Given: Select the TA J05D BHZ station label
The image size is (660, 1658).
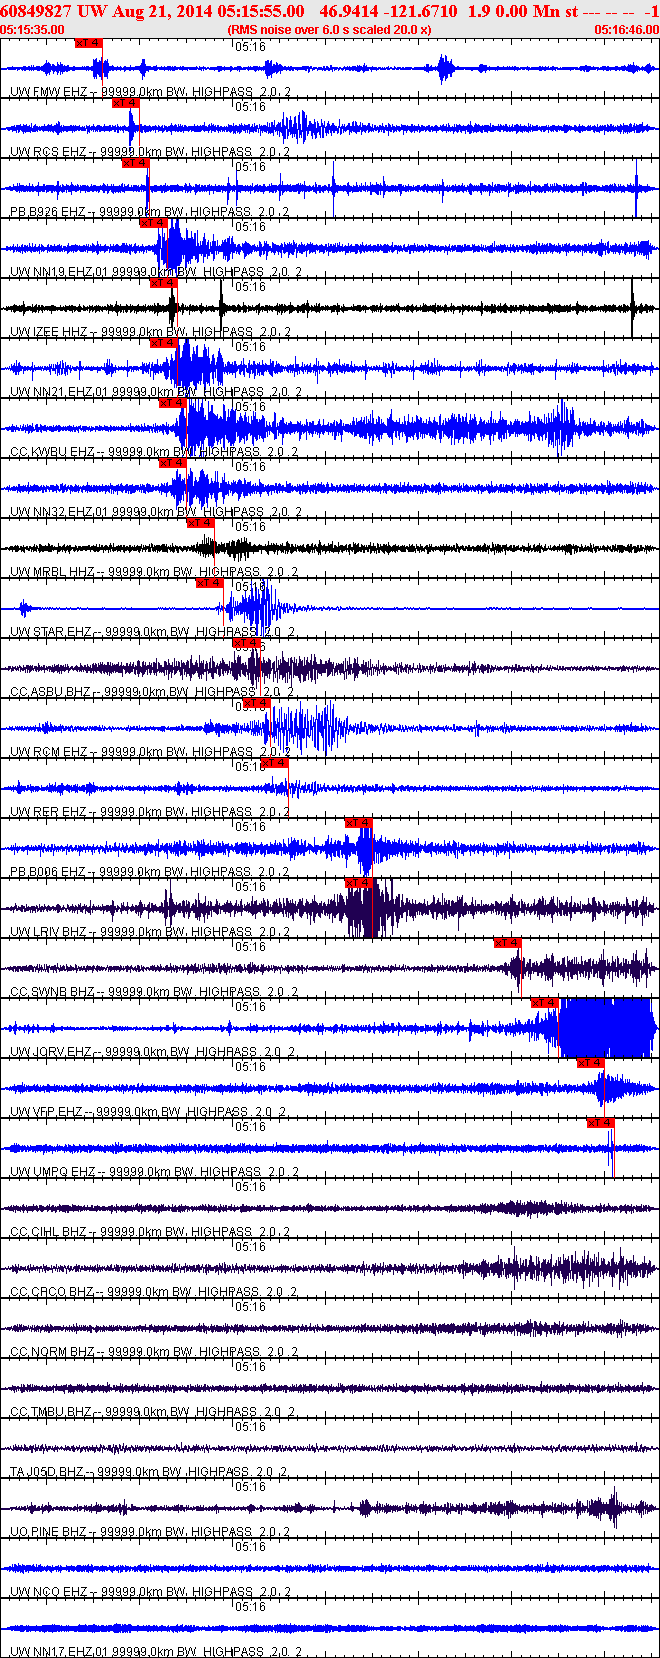Looking at the screenshot, I should point(47,1472).
